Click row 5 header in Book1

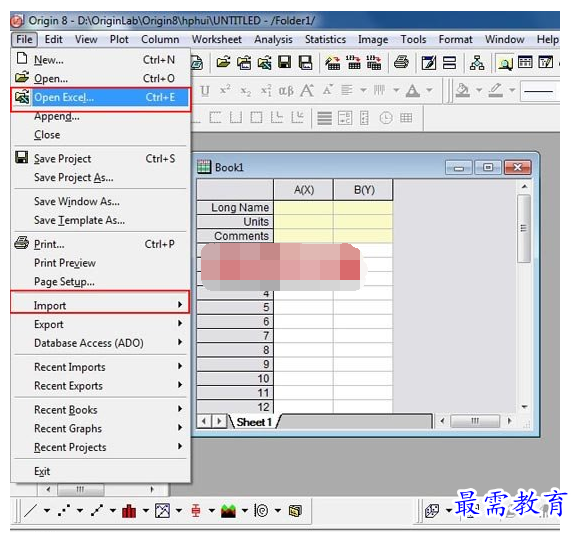pos(235,307)
